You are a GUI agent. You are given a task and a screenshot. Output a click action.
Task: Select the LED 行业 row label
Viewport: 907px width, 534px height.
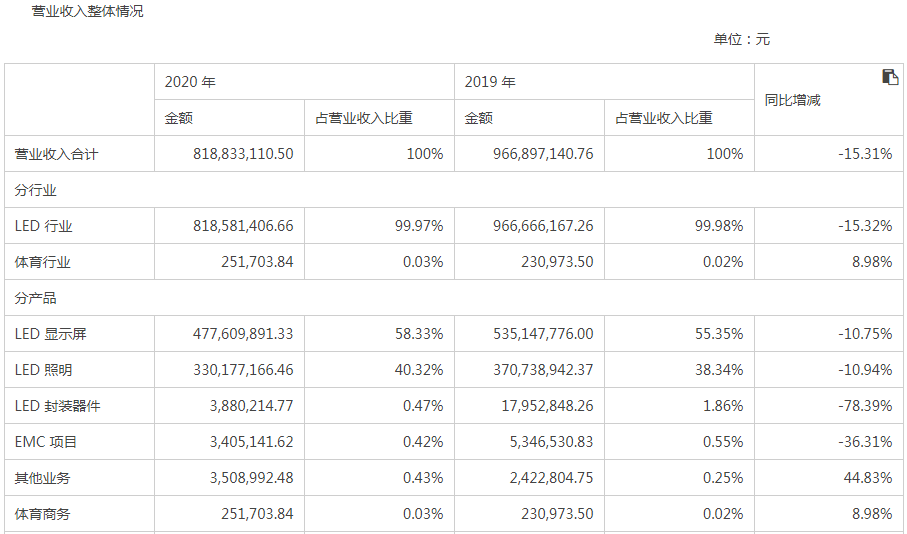(44, 226)
